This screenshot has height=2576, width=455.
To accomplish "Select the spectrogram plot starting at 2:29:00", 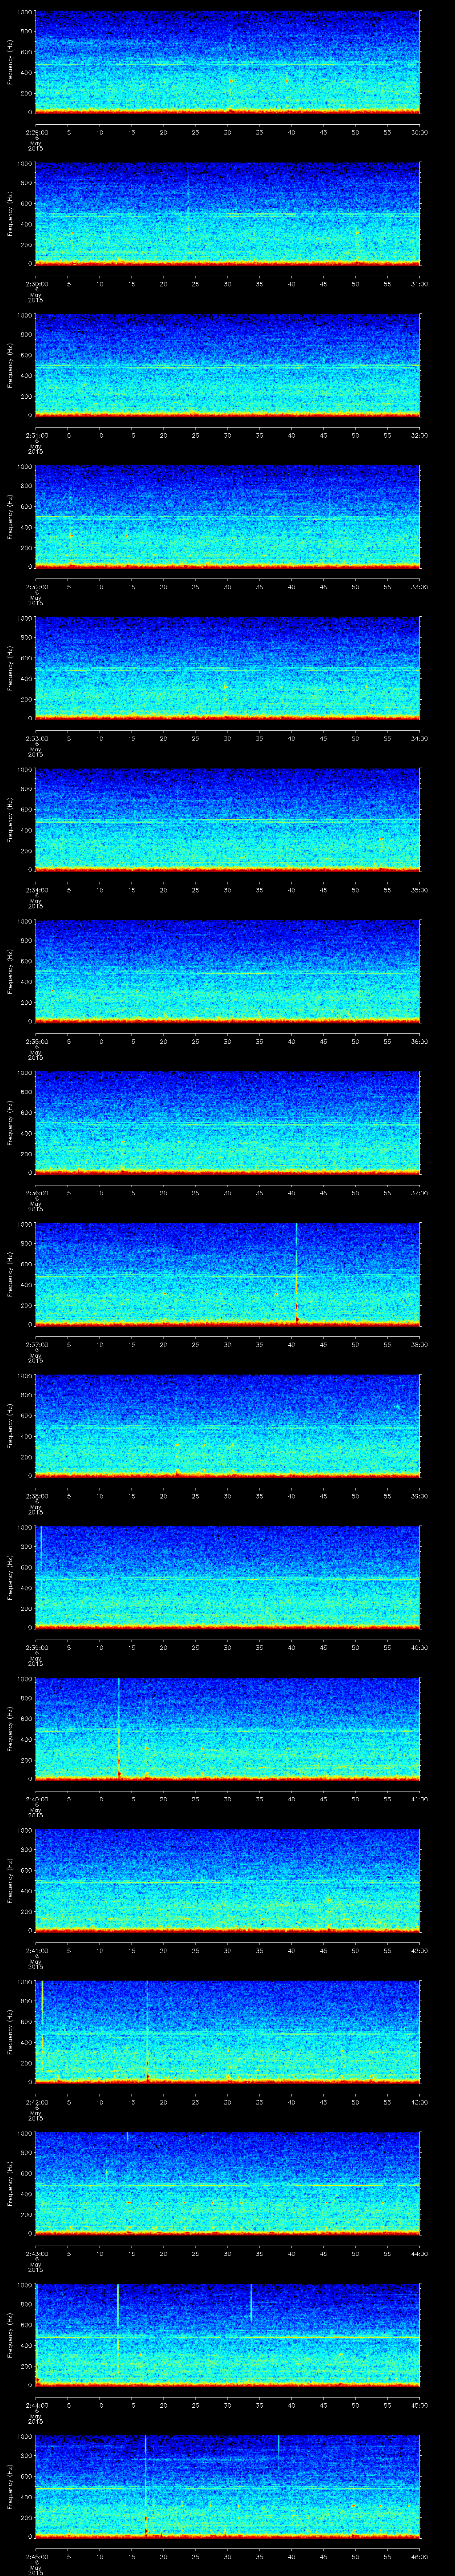I will coord(227,62).
